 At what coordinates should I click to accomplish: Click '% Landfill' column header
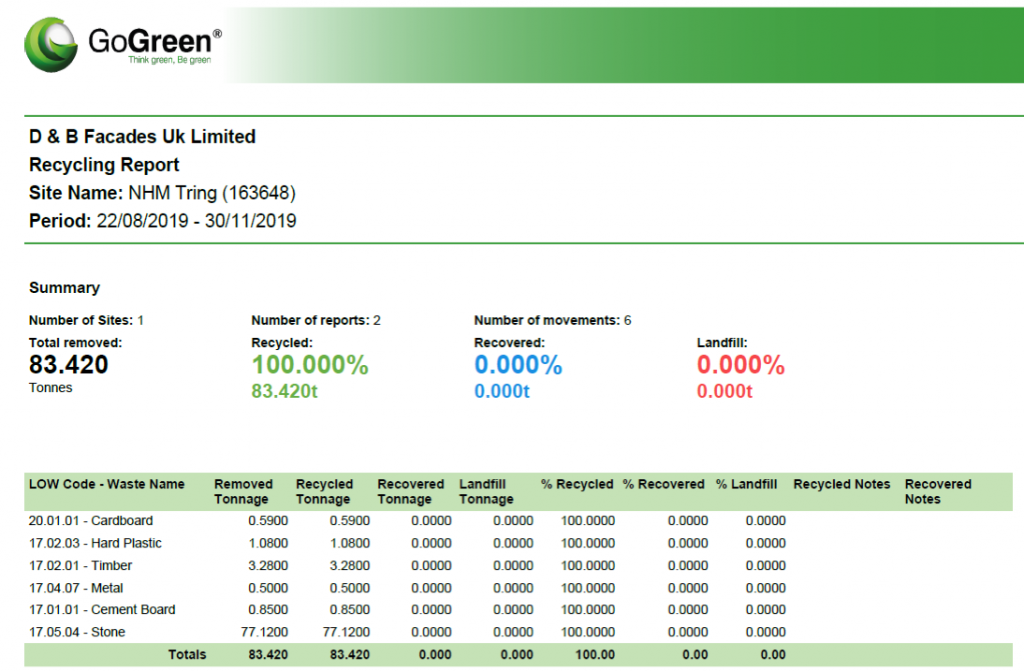coord(746,484)
